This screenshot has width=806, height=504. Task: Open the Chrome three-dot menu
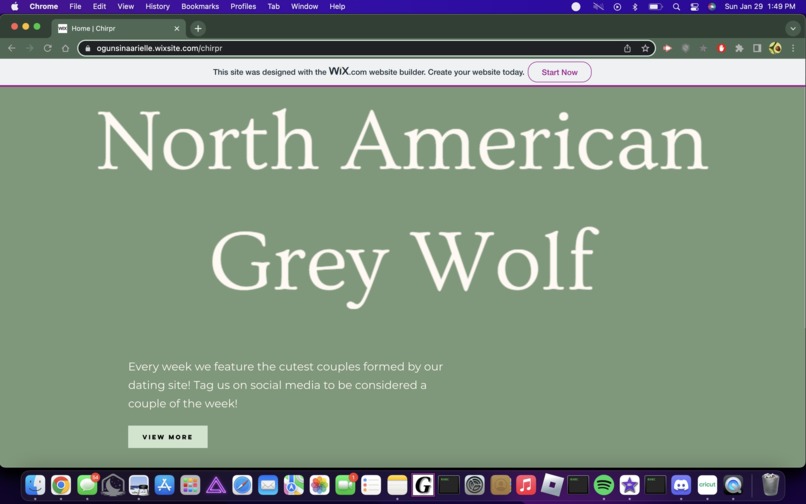pos(793,48)
